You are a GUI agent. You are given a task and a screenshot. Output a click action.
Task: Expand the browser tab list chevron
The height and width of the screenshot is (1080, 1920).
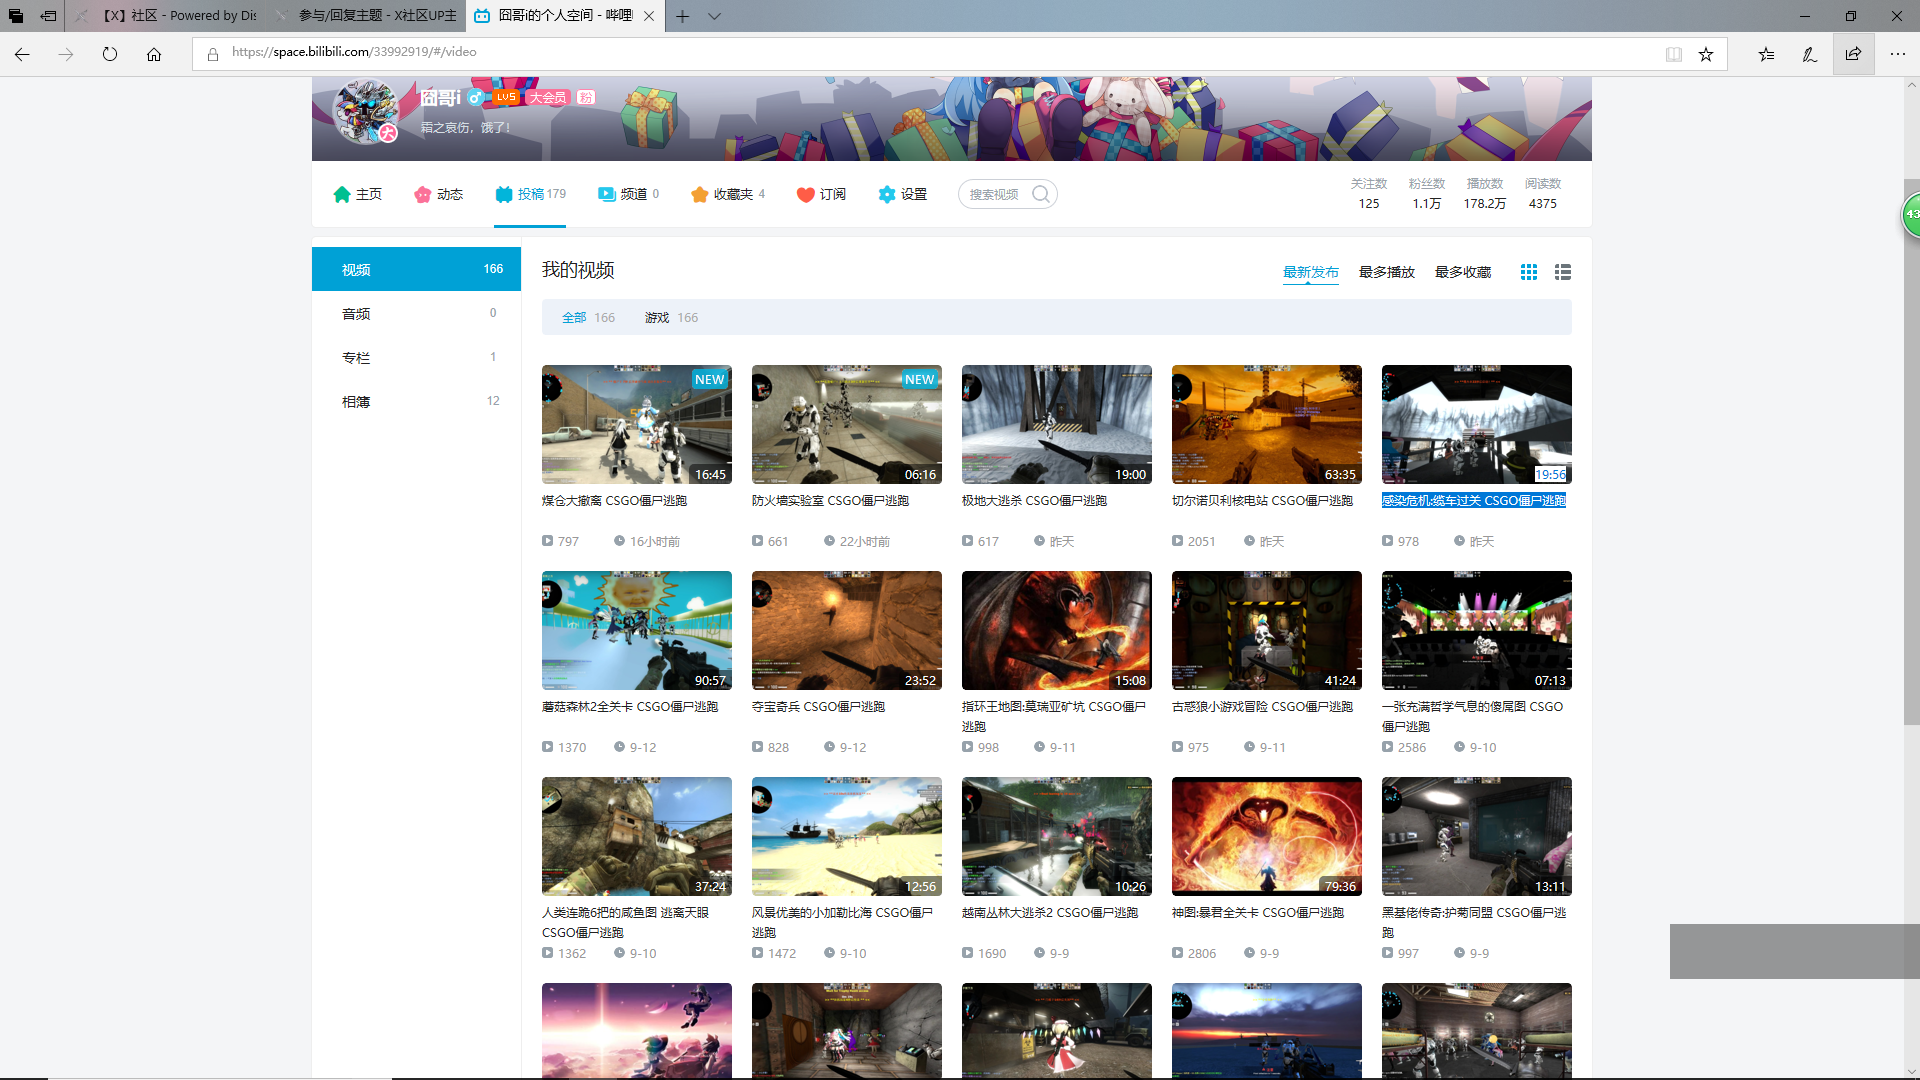(x=714, y=16)
